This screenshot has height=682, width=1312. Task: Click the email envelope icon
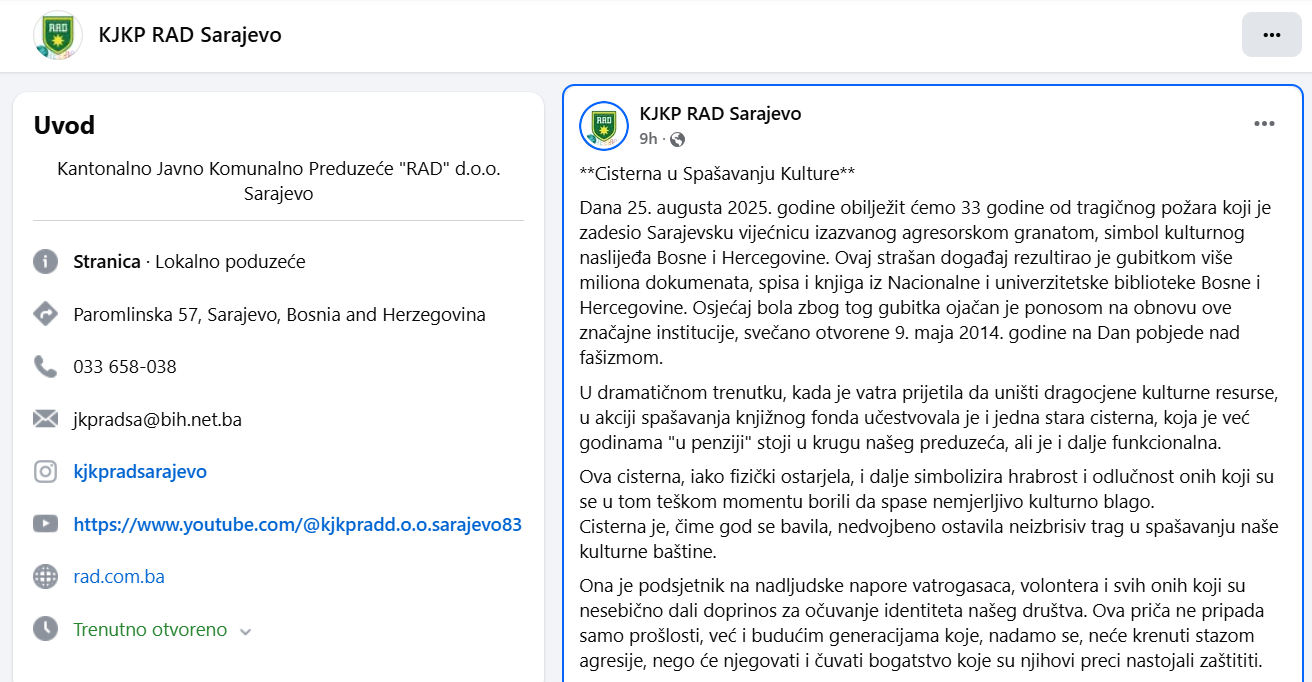[46, 419]
